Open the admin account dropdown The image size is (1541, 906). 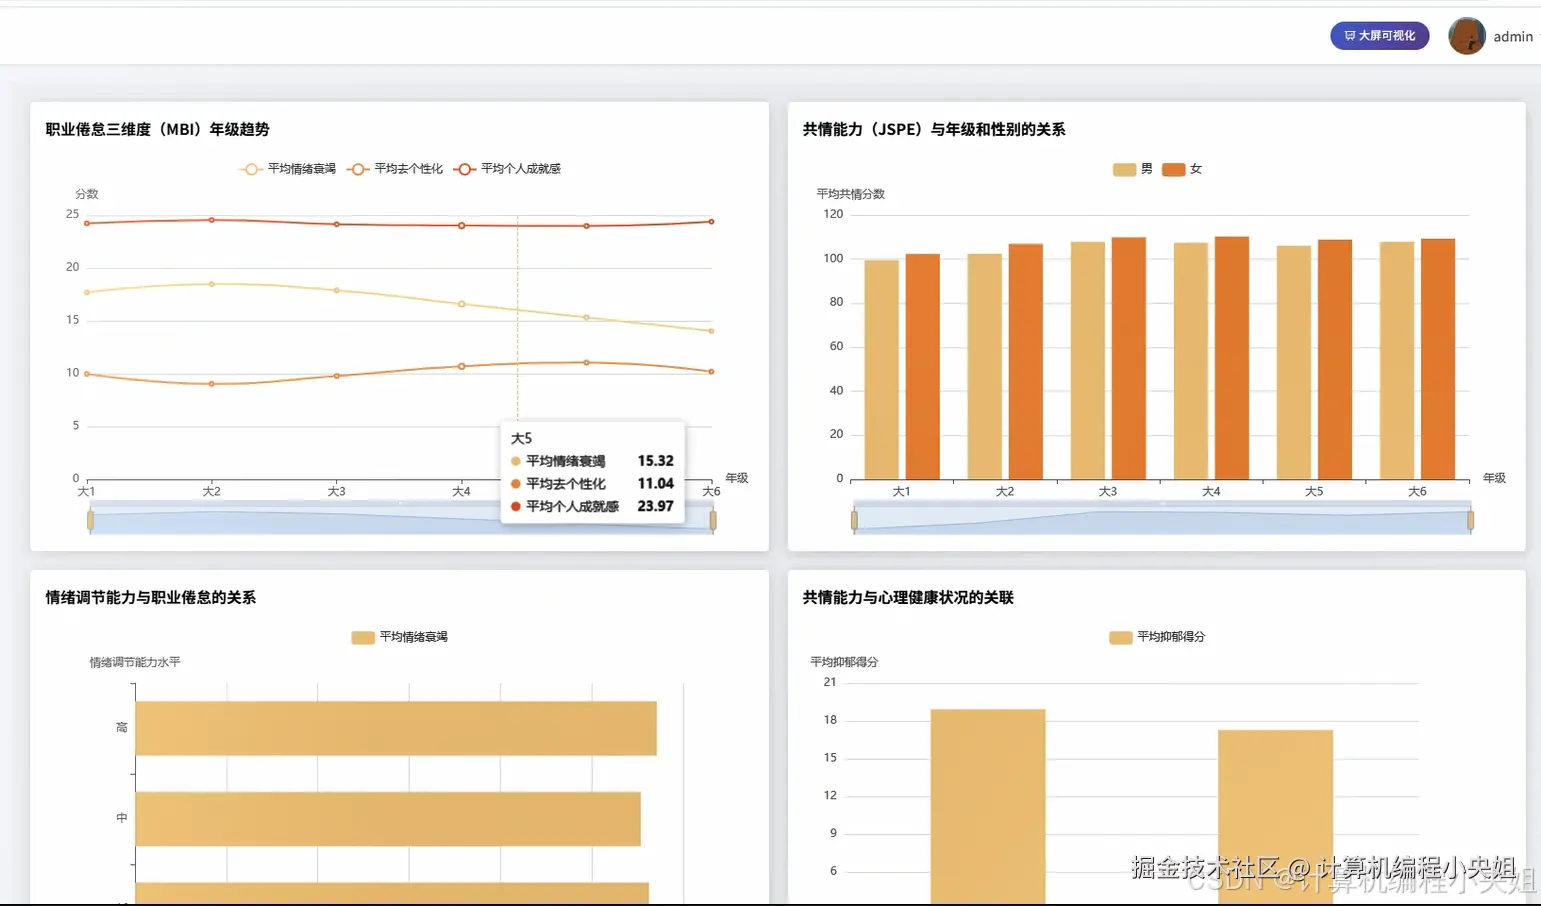click(1515, 37)
